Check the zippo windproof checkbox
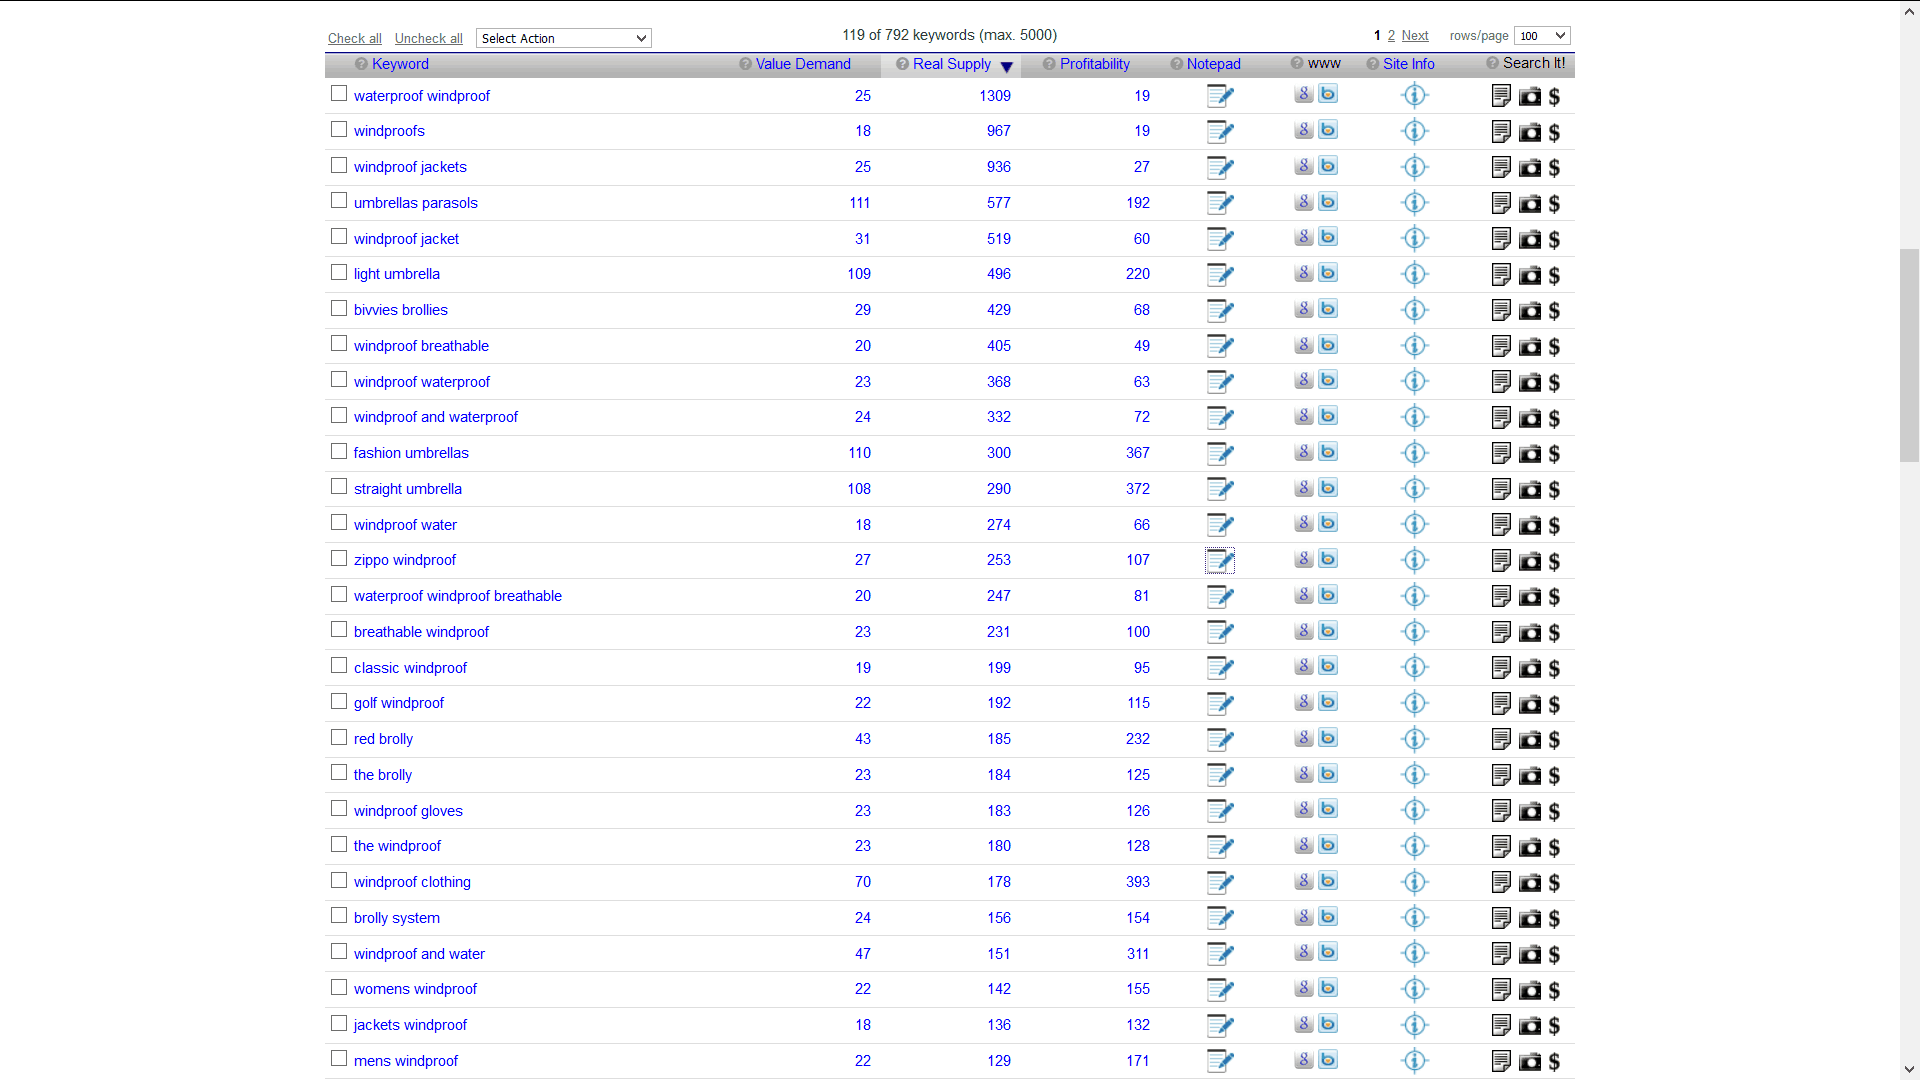The width and height of the screenshot is (1920, 1080). coord(339,558)
